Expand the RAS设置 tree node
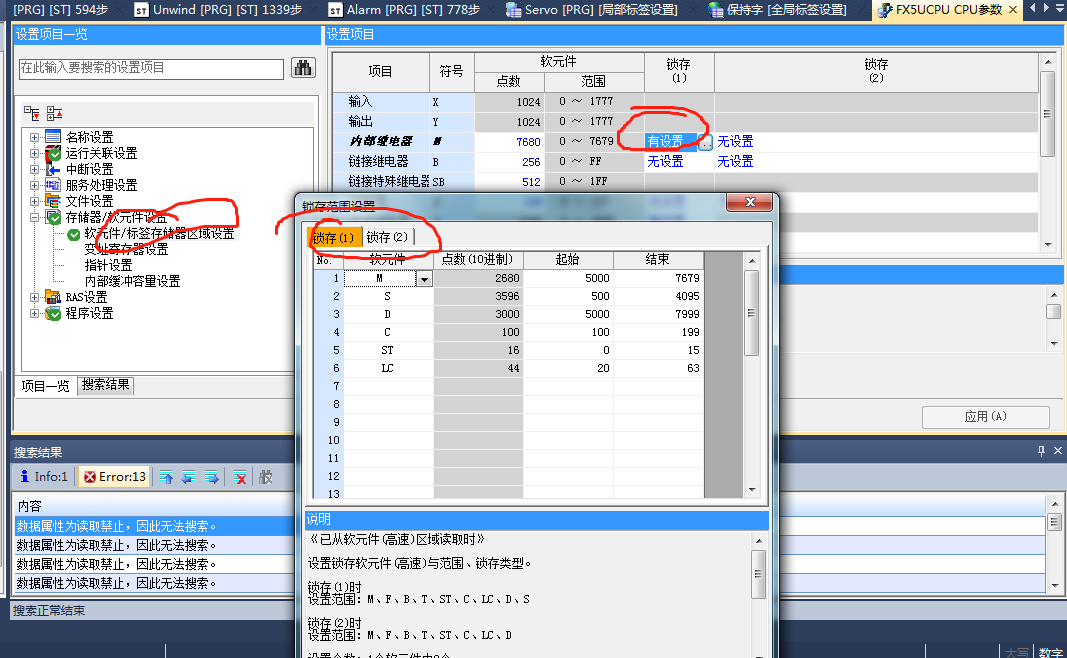 click(35, 297)
